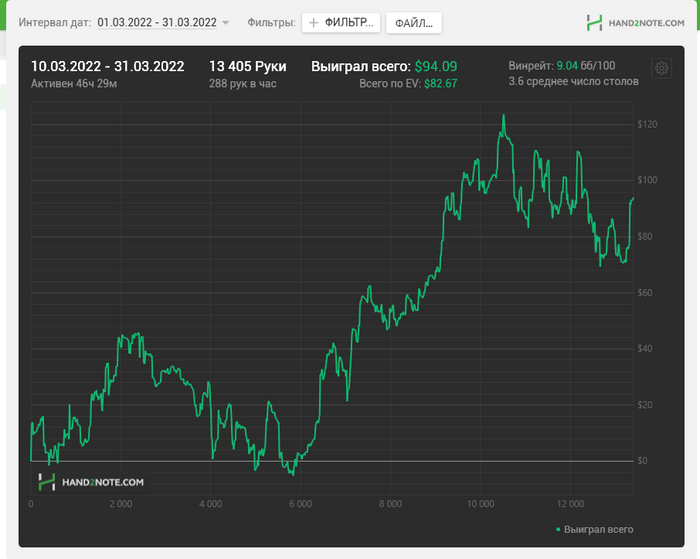Click the $20 y-axis label
Viewport: 700px width, 559px height.
[x=645, y=405]
